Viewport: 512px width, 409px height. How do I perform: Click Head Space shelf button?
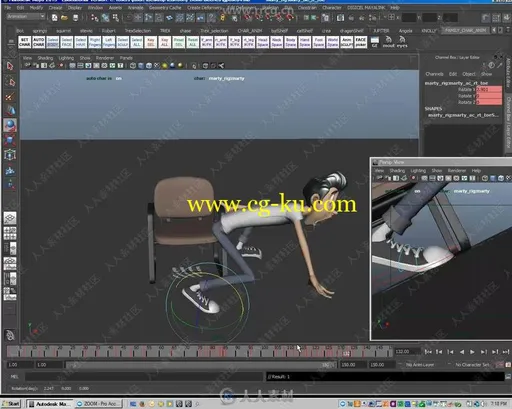[263, 42]
